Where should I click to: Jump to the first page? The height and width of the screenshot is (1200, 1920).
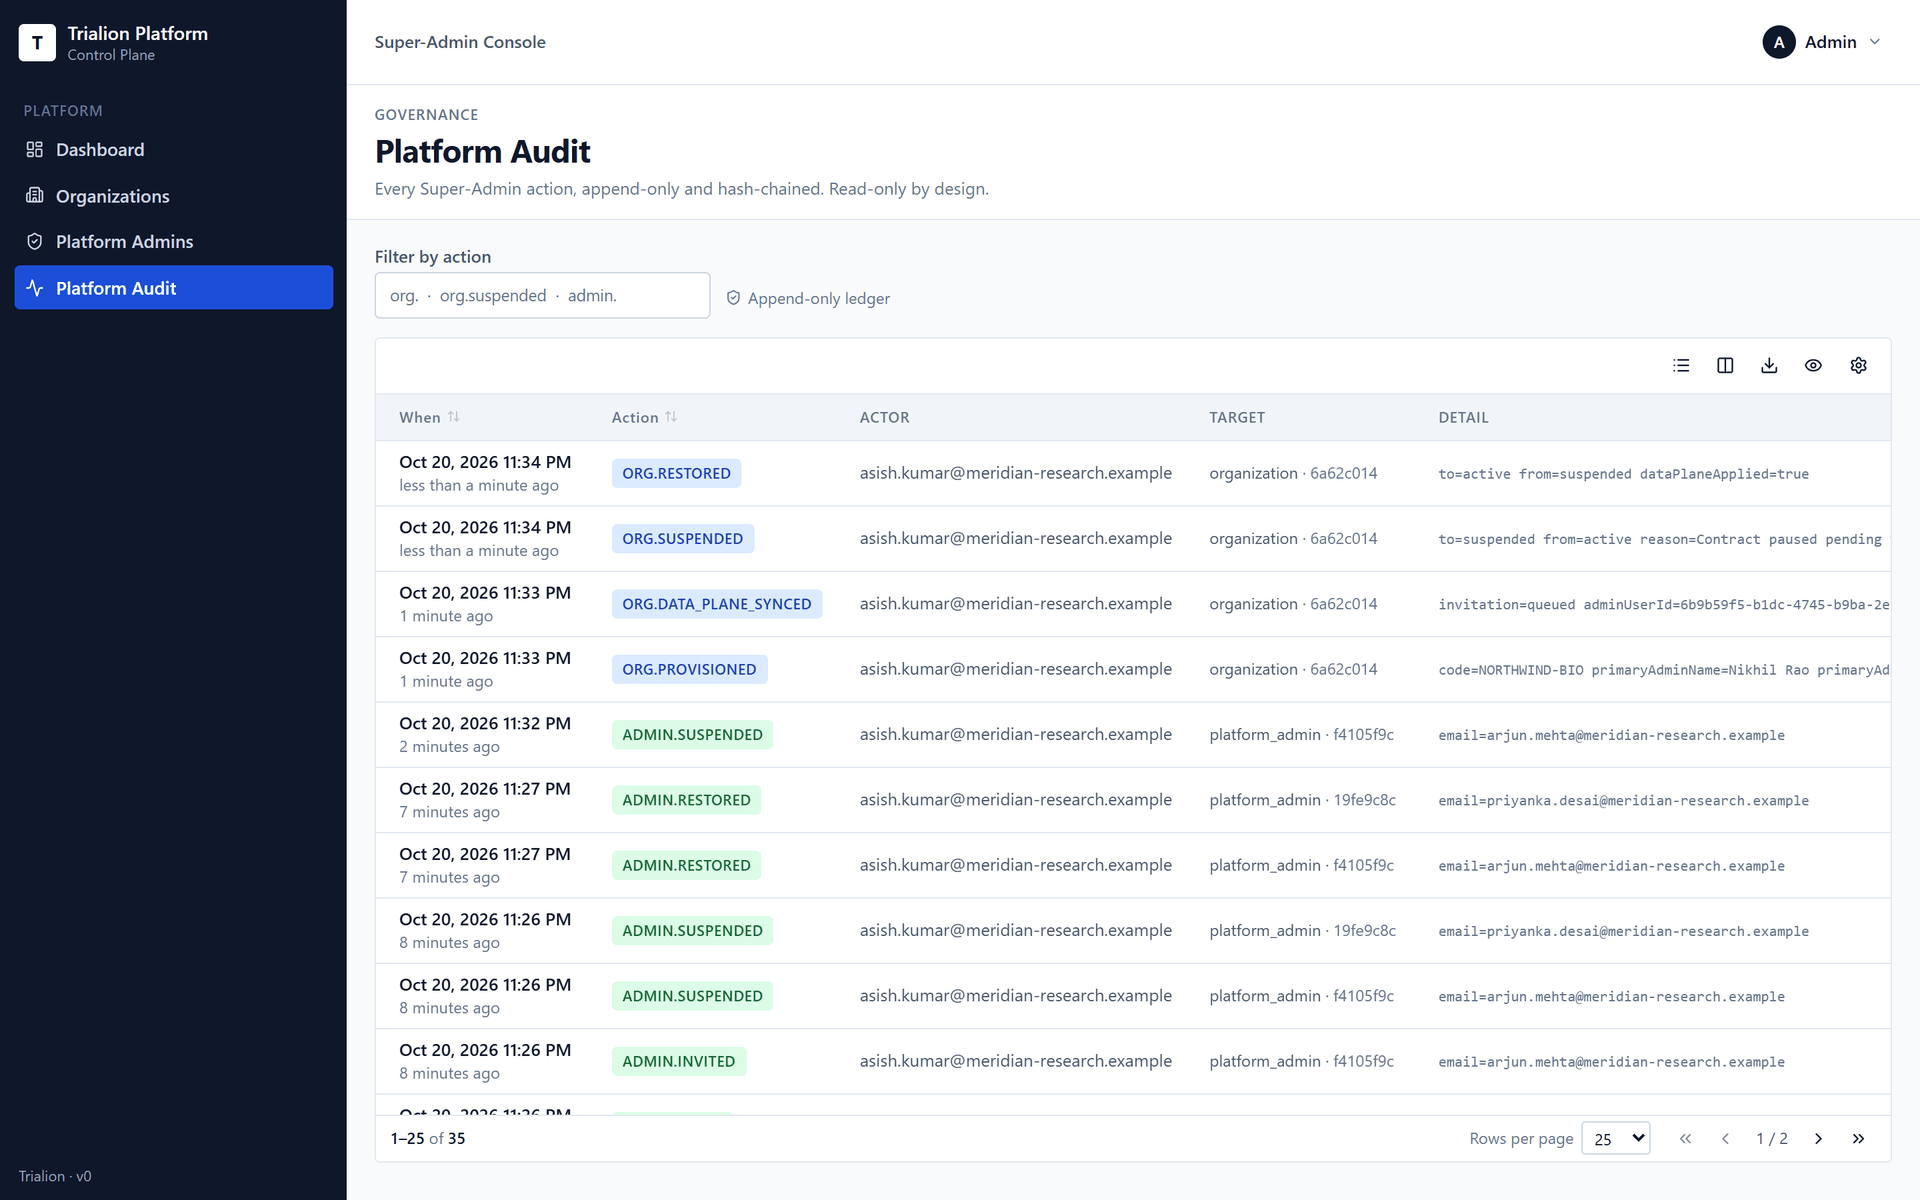pyautogui.click(x=1685, y=1139)
